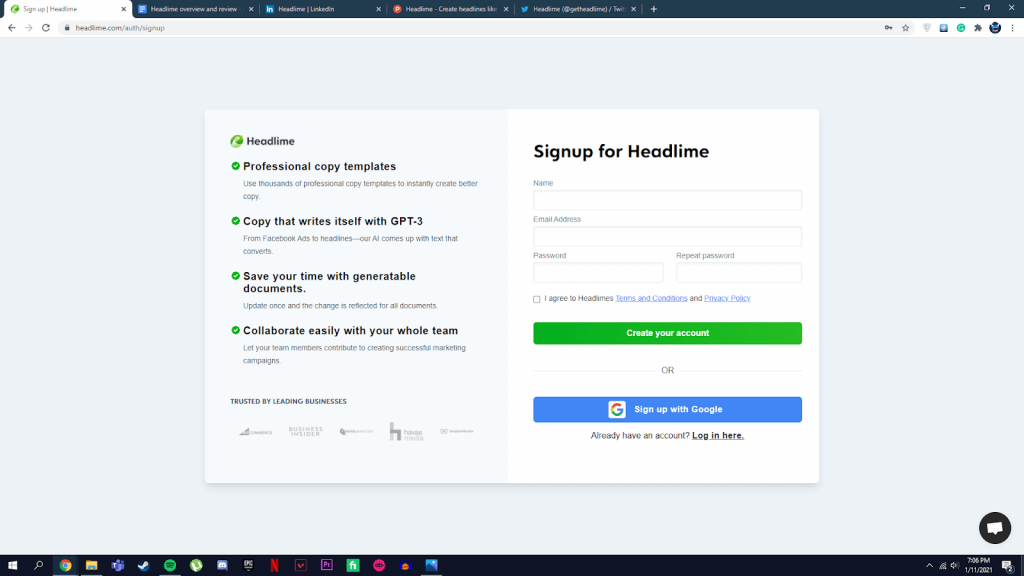
Task: Open Chrome's three-dot menu
Action: point(1012,28)
